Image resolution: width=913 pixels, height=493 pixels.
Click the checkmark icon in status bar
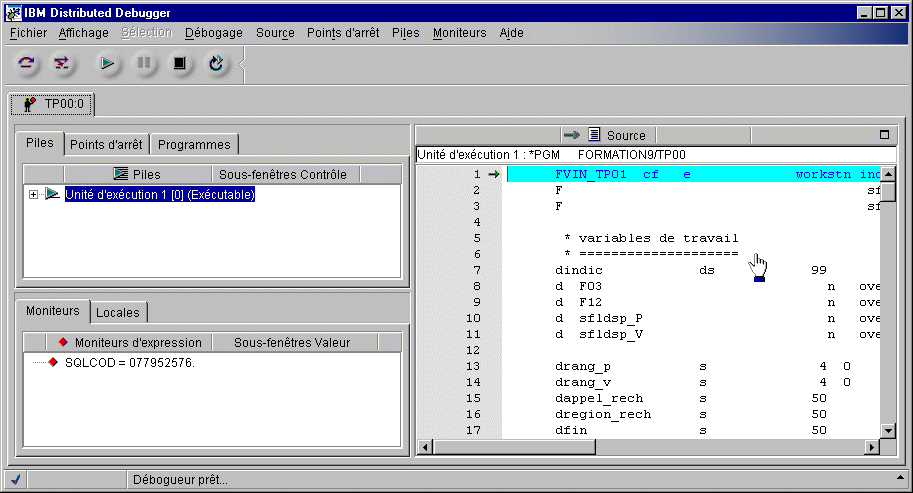coord(16,480)
